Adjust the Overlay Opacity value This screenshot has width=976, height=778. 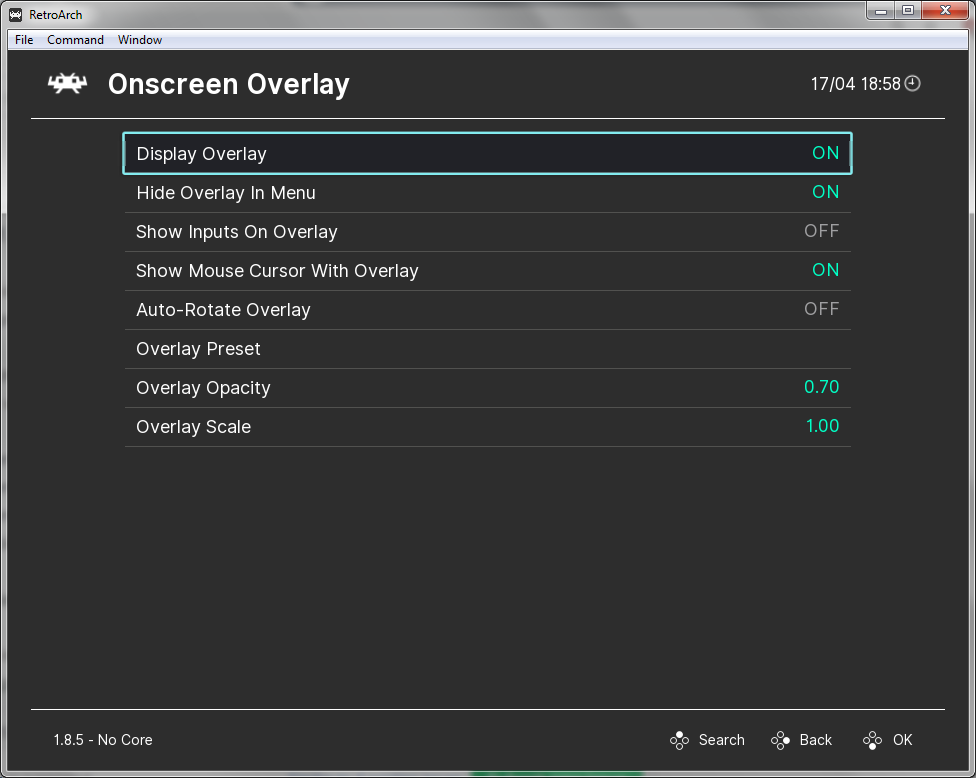(487, 387)
